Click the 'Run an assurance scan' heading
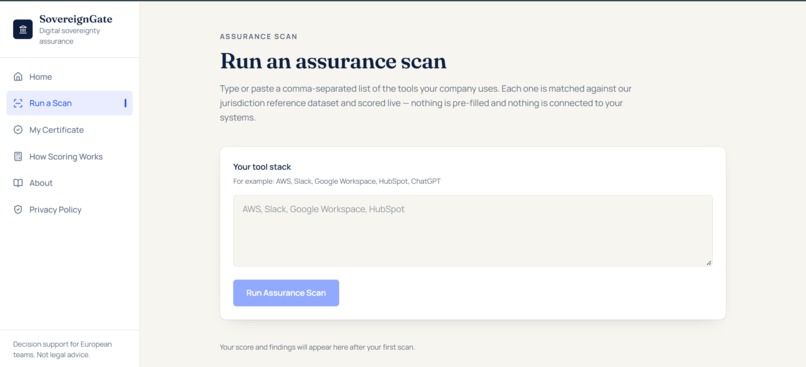 pyautogui.click(x=333, y=61)
